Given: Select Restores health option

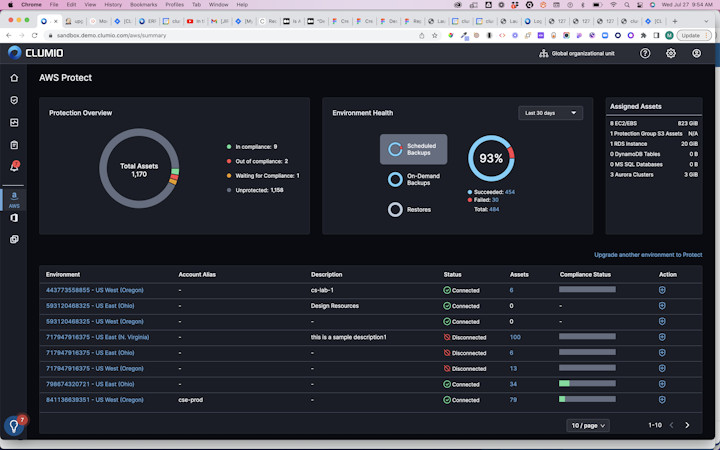Looking at the screenshot, I should tap(410, 209).
